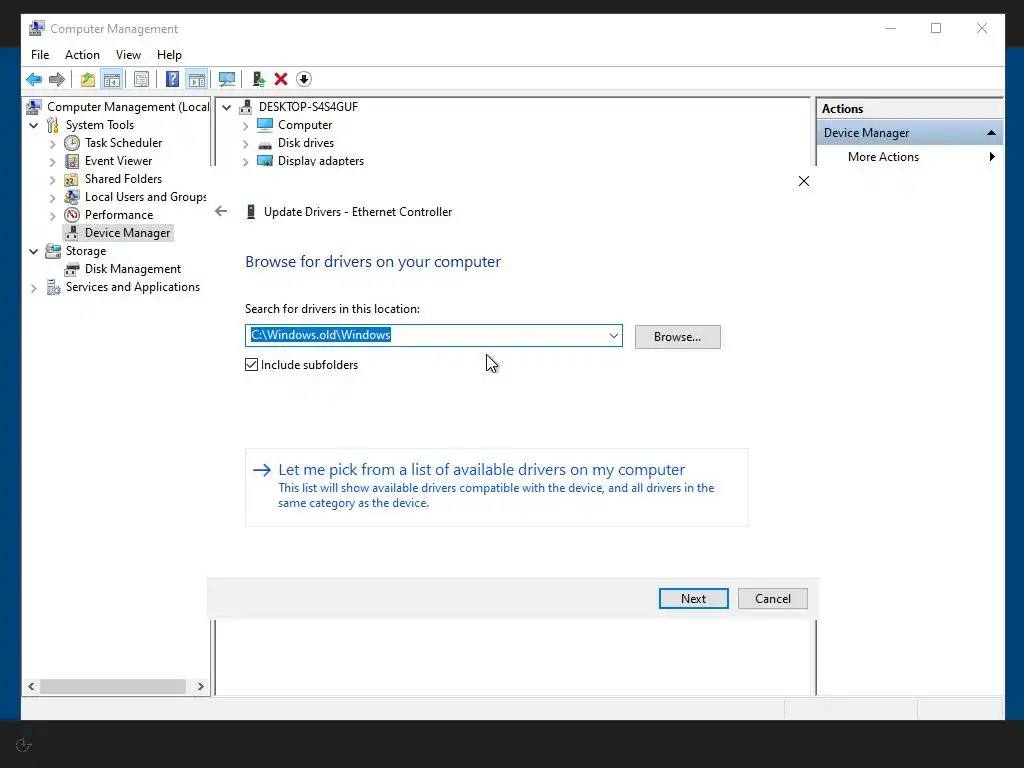Toggle the Show/Hide Console Tree icon
The image size is (1024, 768).
112,80
